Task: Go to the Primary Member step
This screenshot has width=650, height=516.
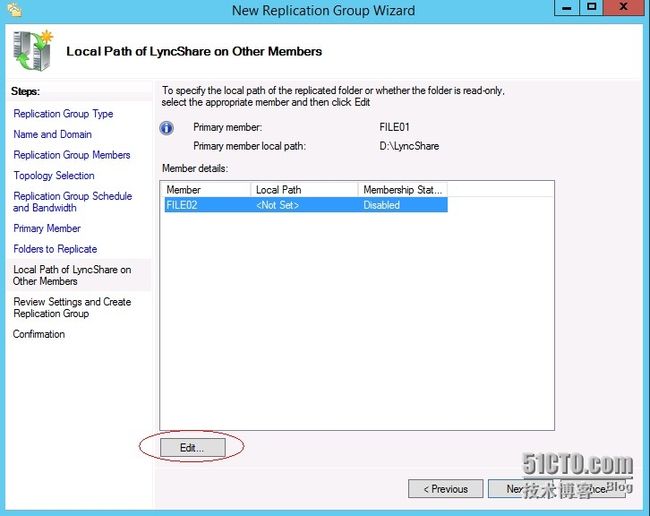Action: [47, 228]
